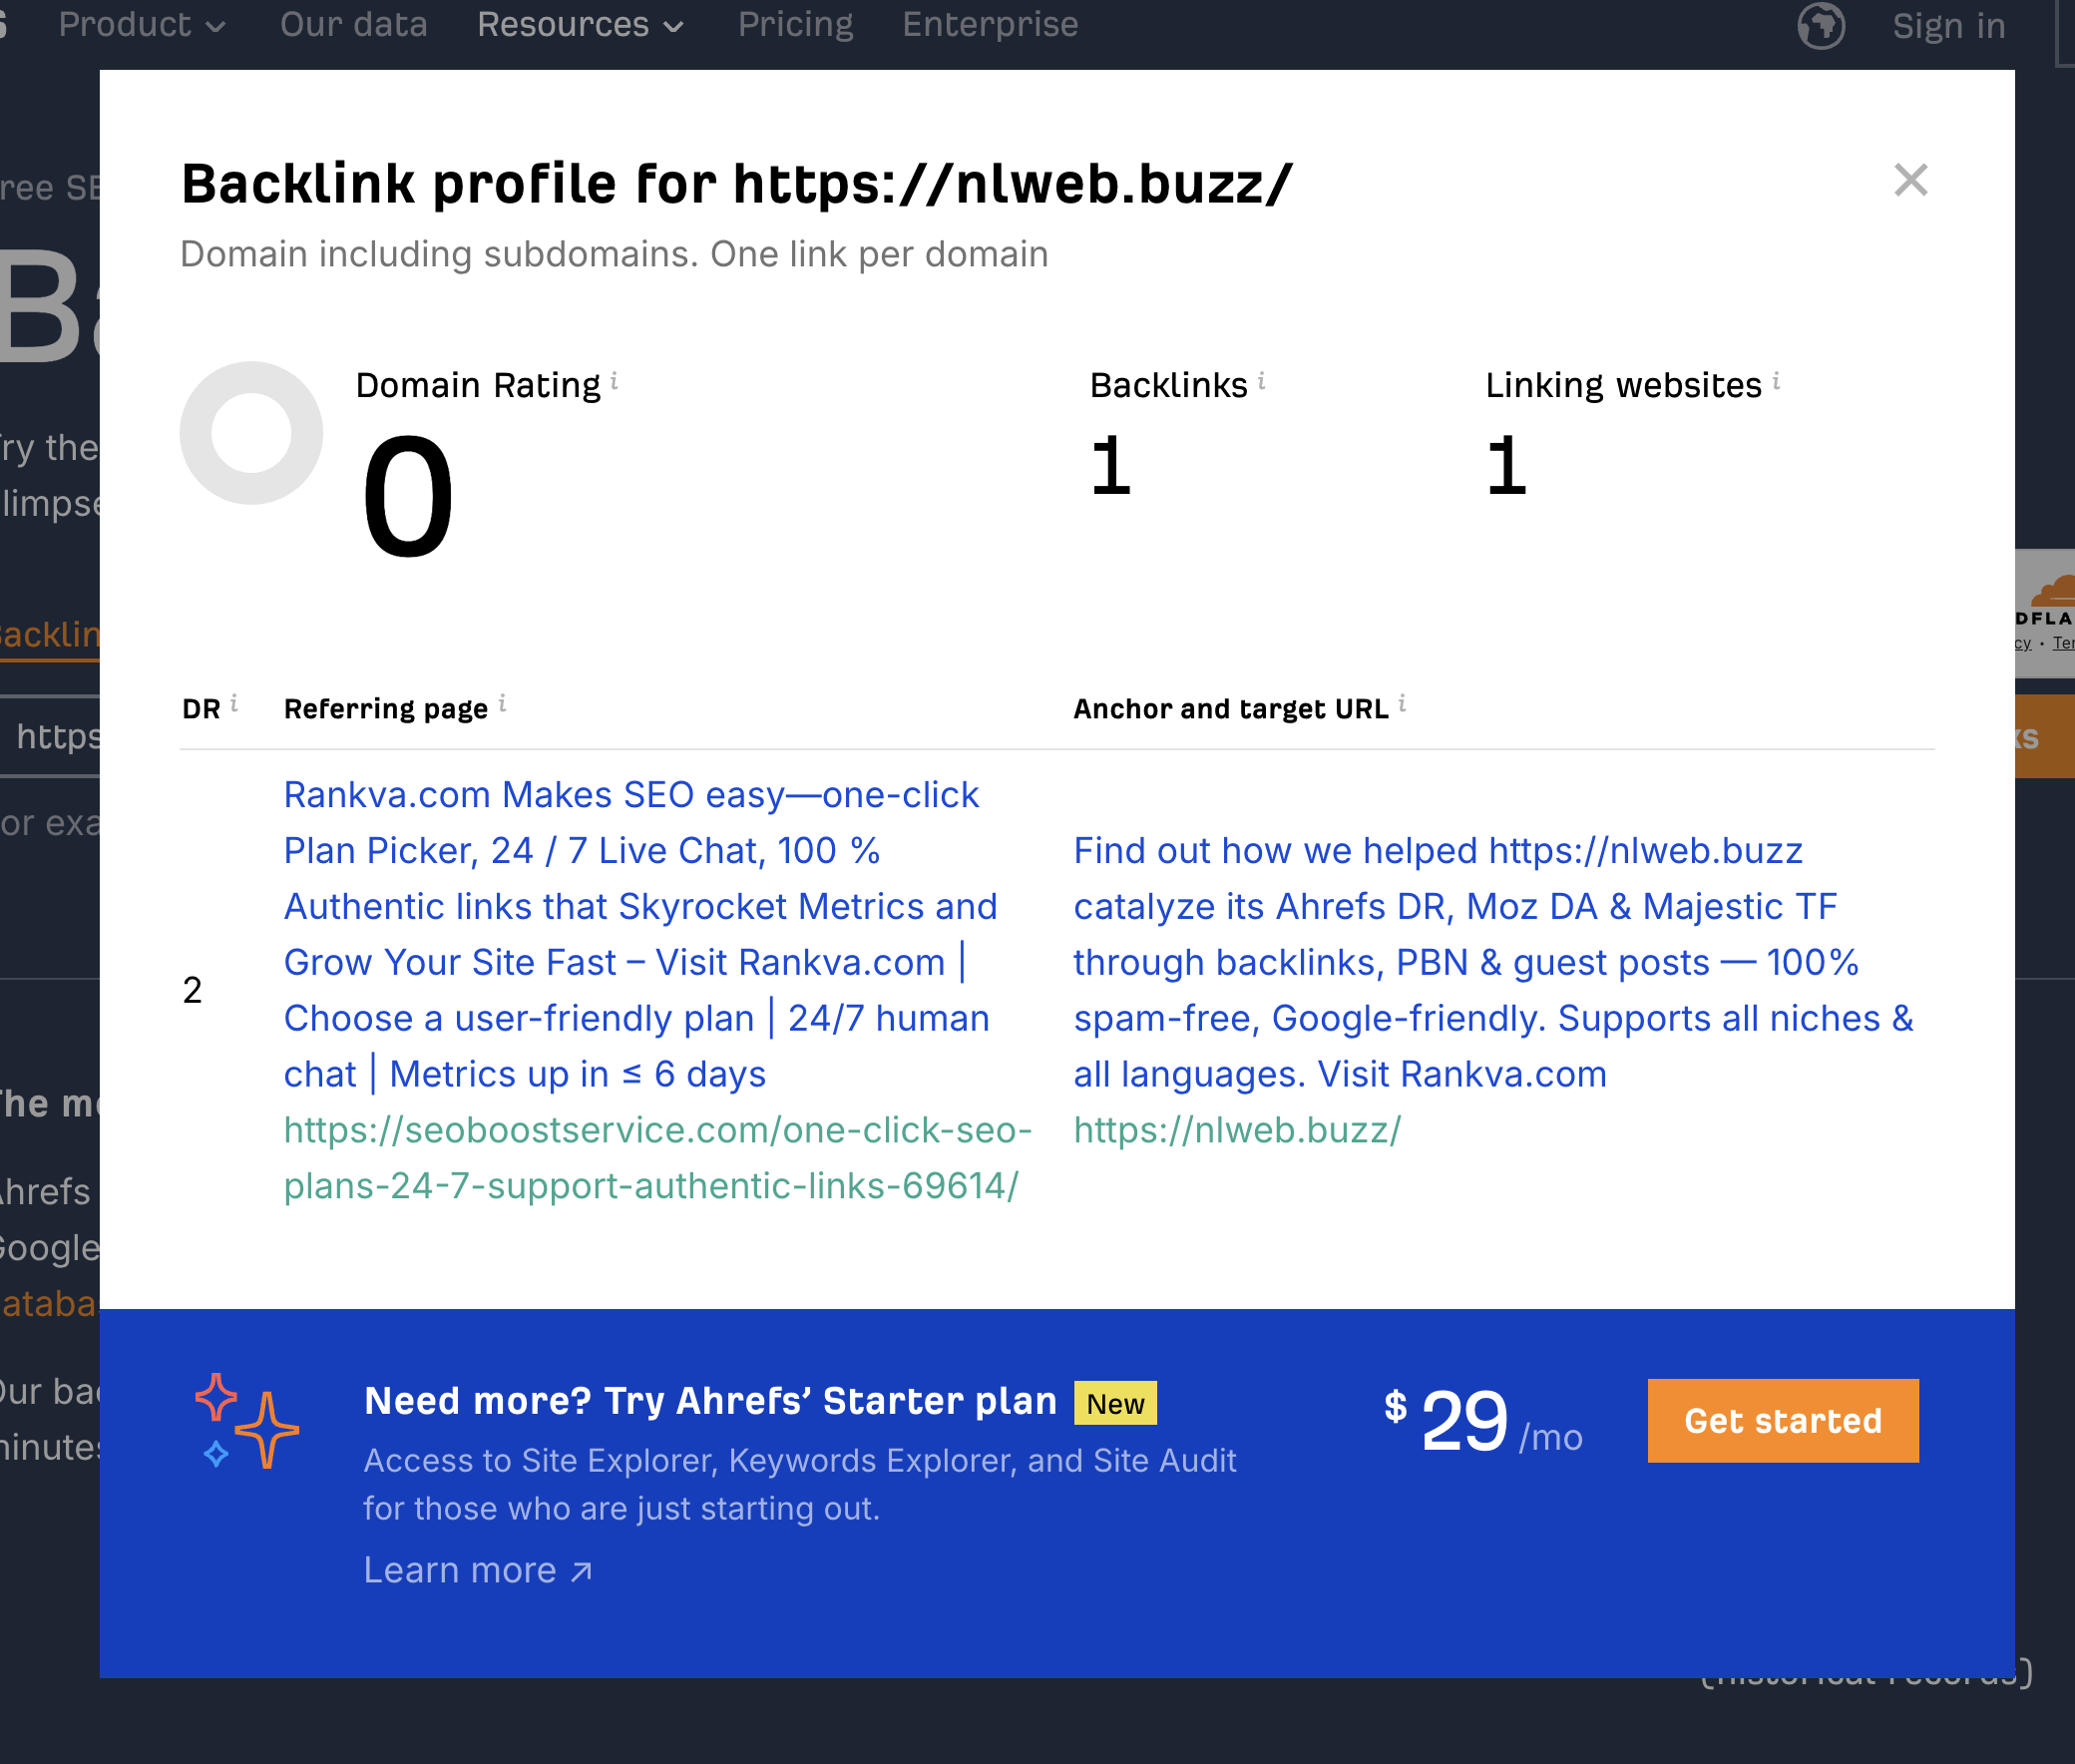Open the seoboostservice.com referring page URL

pyautogui.click(x=657, y=1157)
